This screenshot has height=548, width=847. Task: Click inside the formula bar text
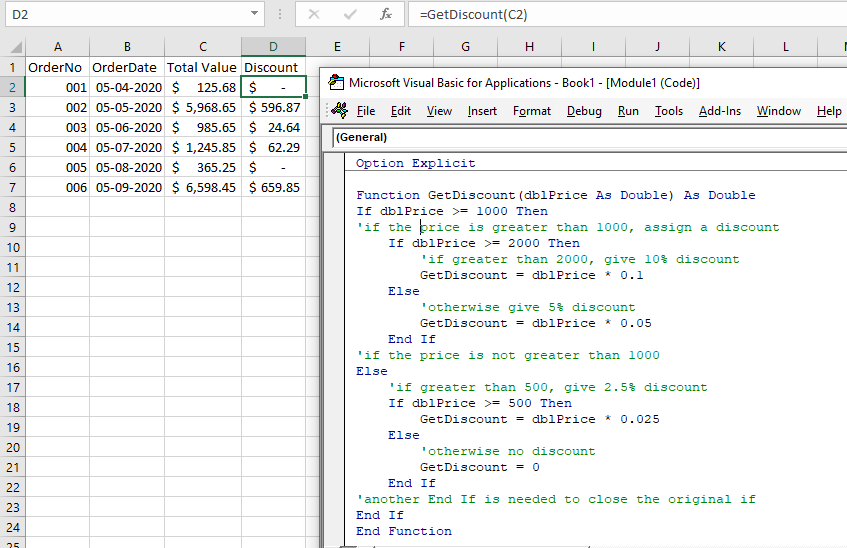point(600,15)
